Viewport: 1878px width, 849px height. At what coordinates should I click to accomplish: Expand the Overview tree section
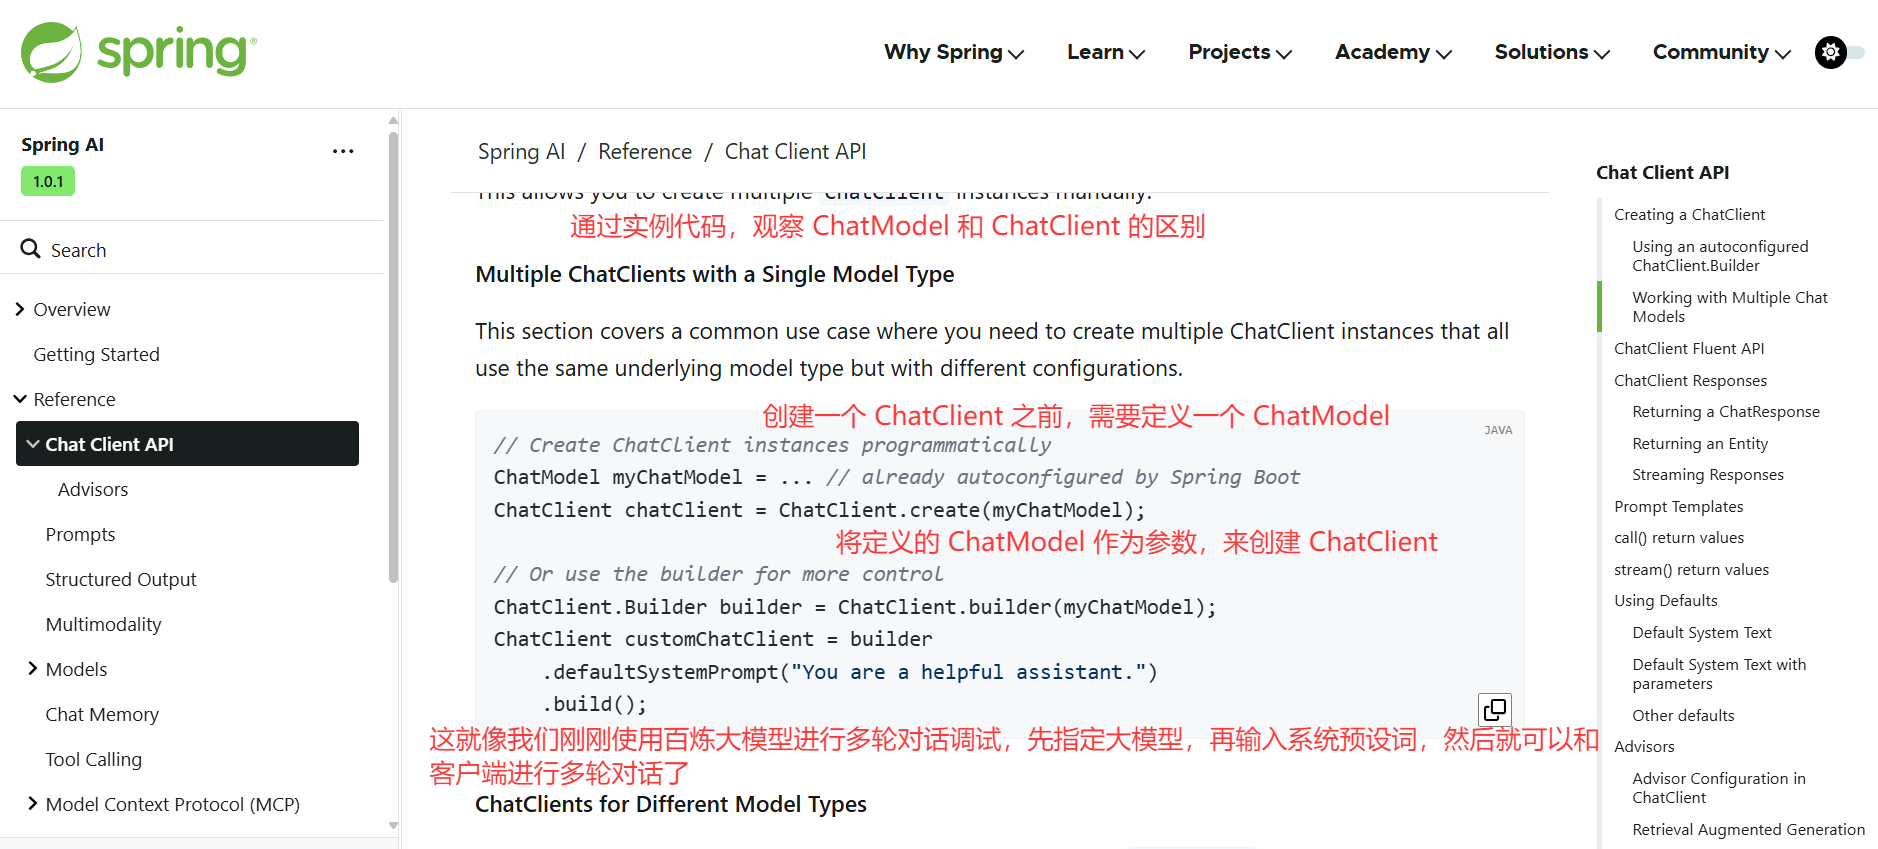(x=20, y=309)
